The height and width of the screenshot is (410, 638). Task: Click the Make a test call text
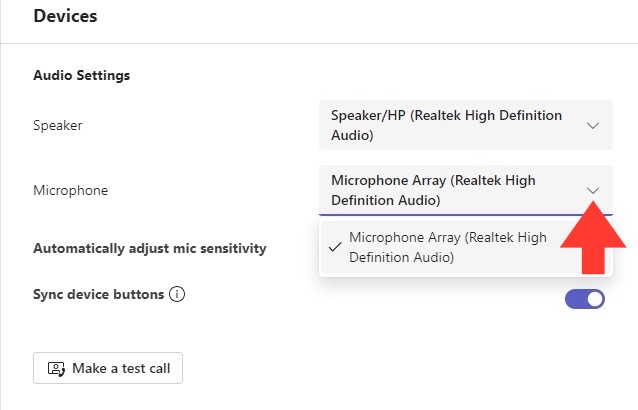[x=121, y=369]
